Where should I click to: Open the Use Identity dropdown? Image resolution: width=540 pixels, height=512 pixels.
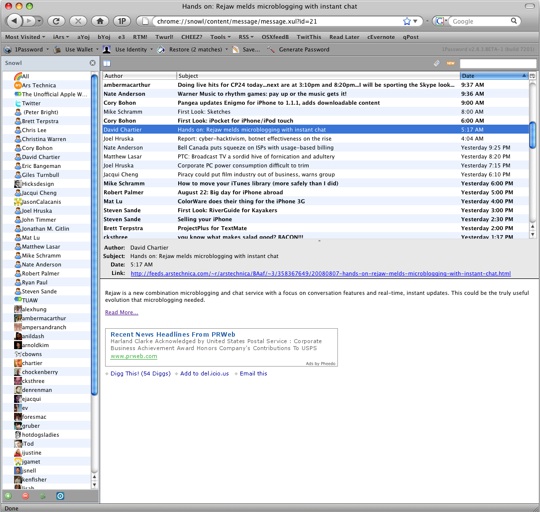pos(128,50)
